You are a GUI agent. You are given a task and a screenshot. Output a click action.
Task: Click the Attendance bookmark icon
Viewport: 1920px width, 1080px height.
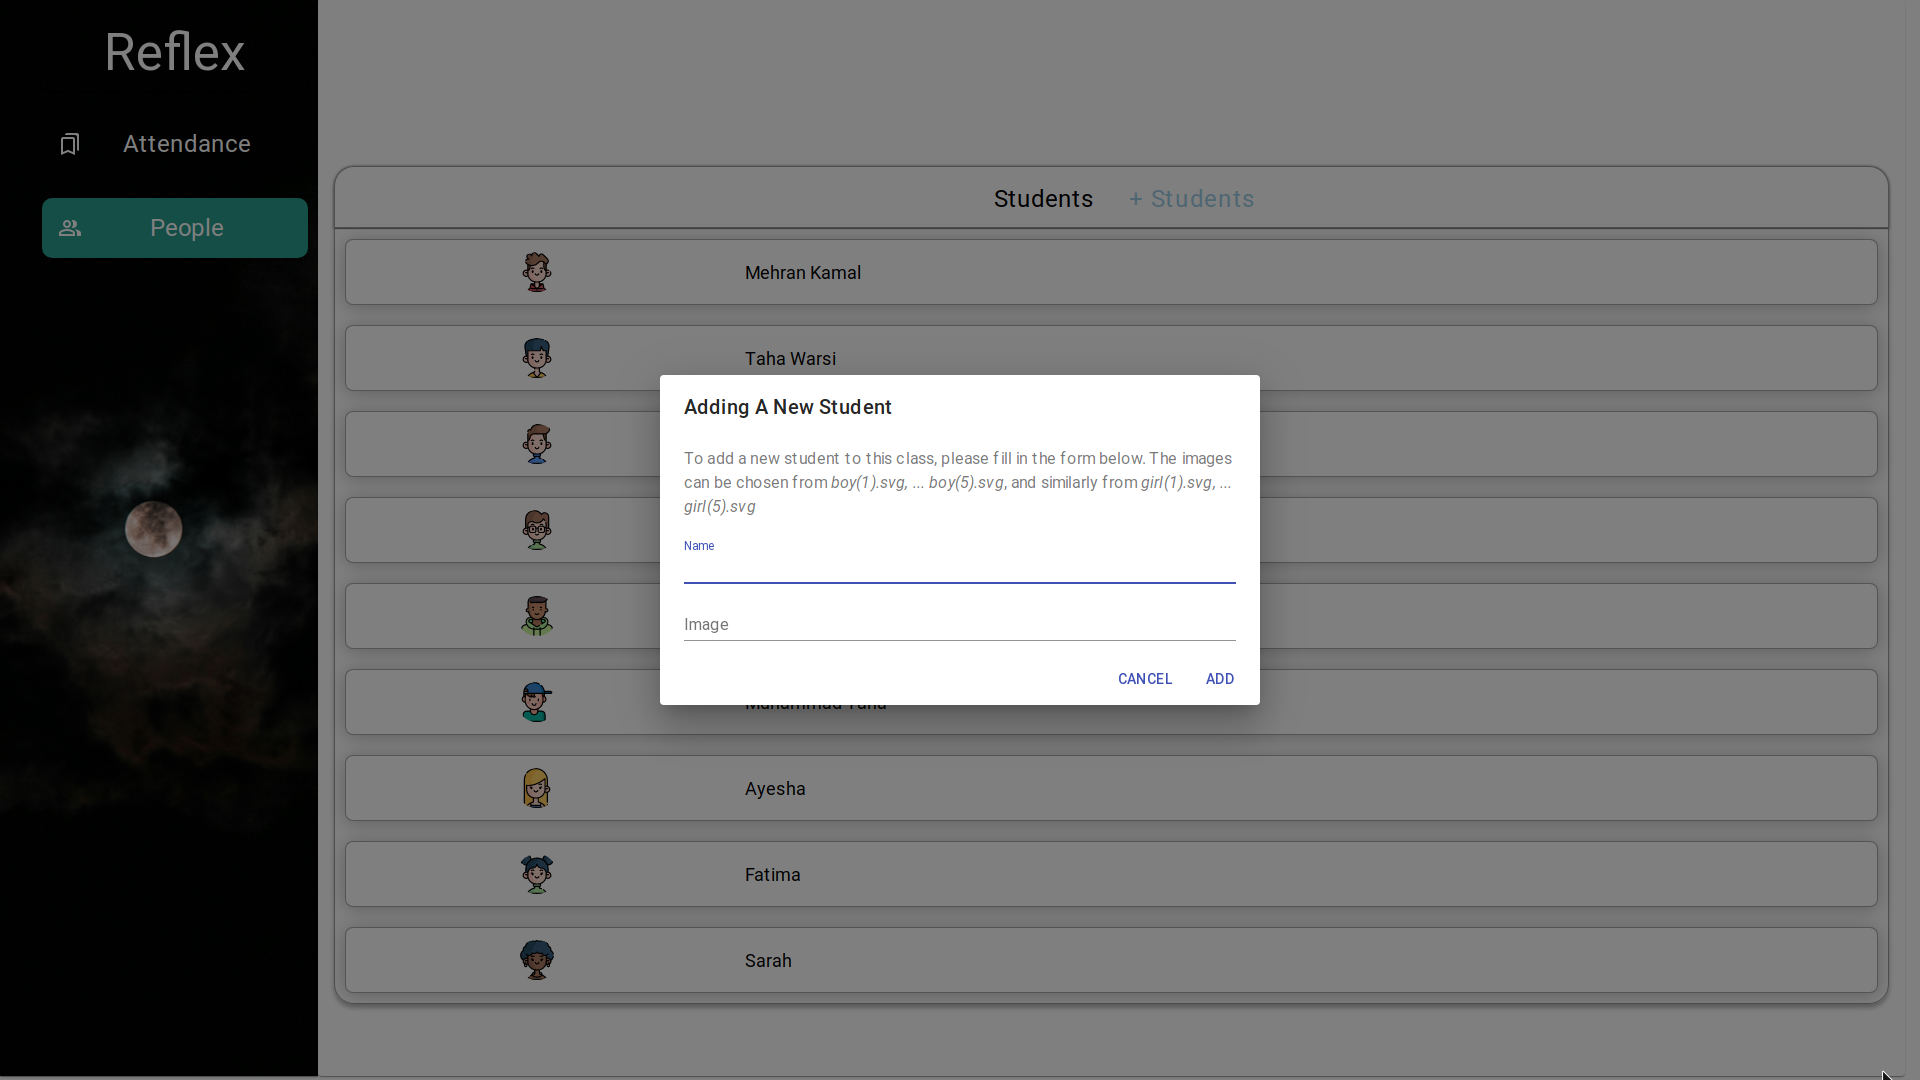pyautogui.click(x=69, y=144)
